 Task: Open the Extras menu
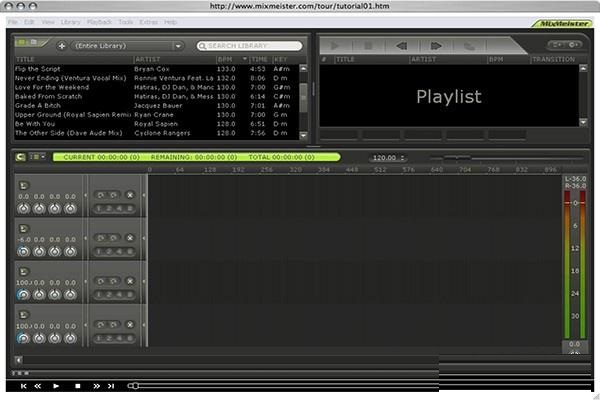tap(149, 21)
